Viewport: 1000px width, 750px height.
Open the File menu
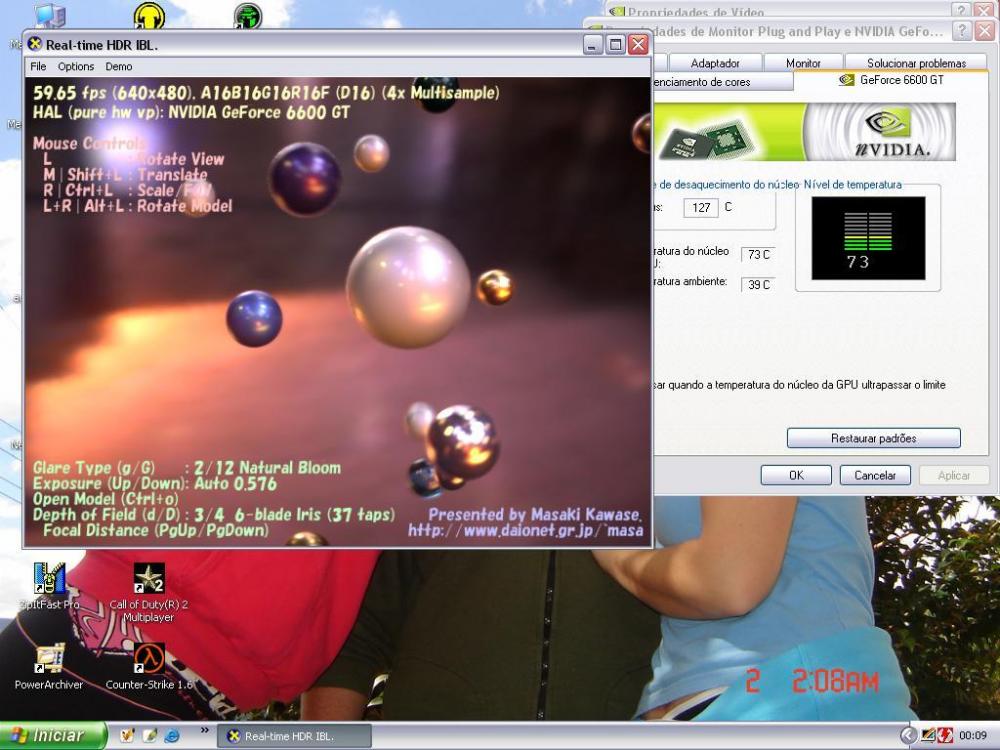click(x=38, y=67)
